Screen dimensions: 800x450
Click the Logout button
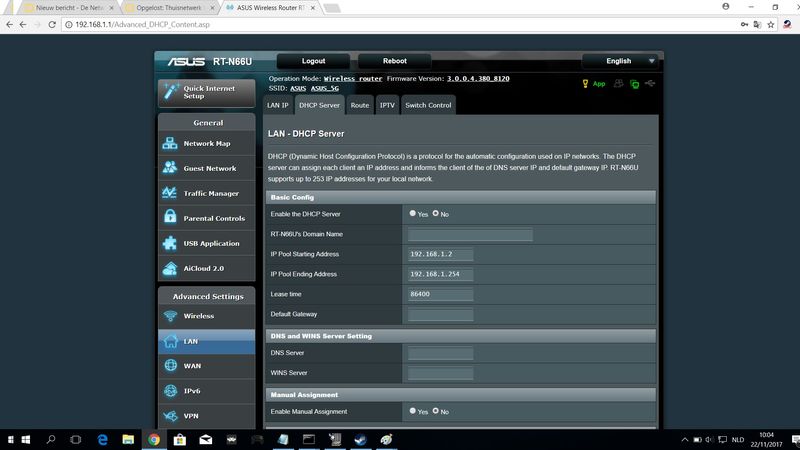313,61
